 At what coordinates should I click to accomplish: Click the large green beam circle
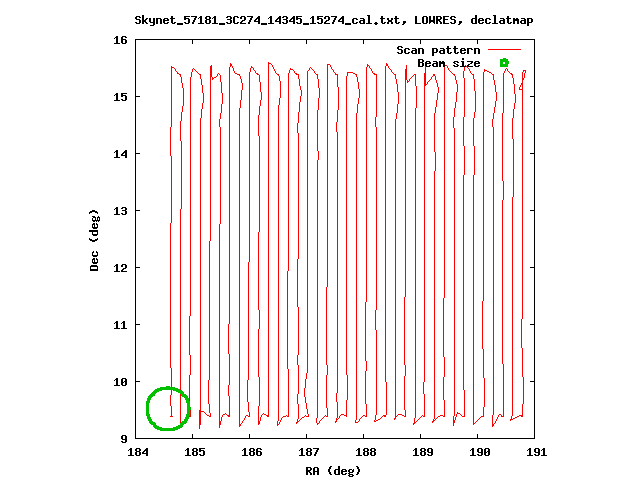[x=168, y=409]
